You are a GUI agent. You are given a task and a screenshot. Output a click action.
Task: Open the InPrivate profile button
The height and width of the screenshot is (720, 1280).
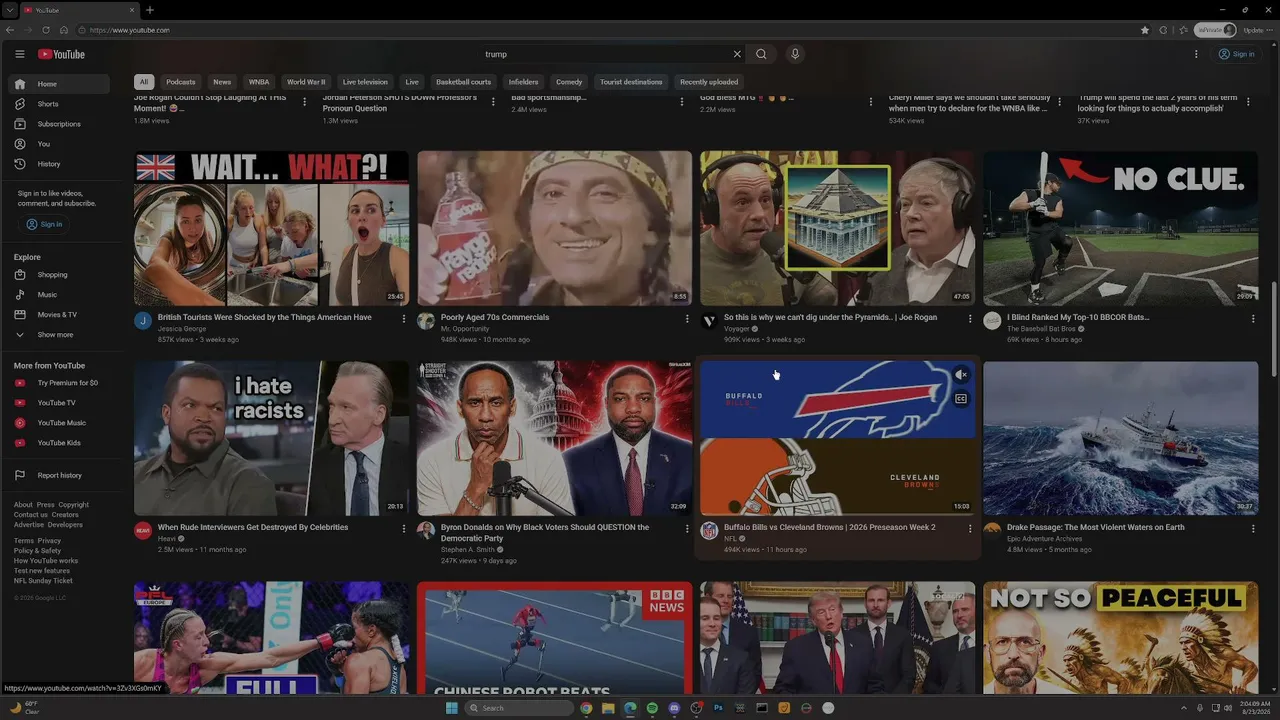tap(1216, 30)
